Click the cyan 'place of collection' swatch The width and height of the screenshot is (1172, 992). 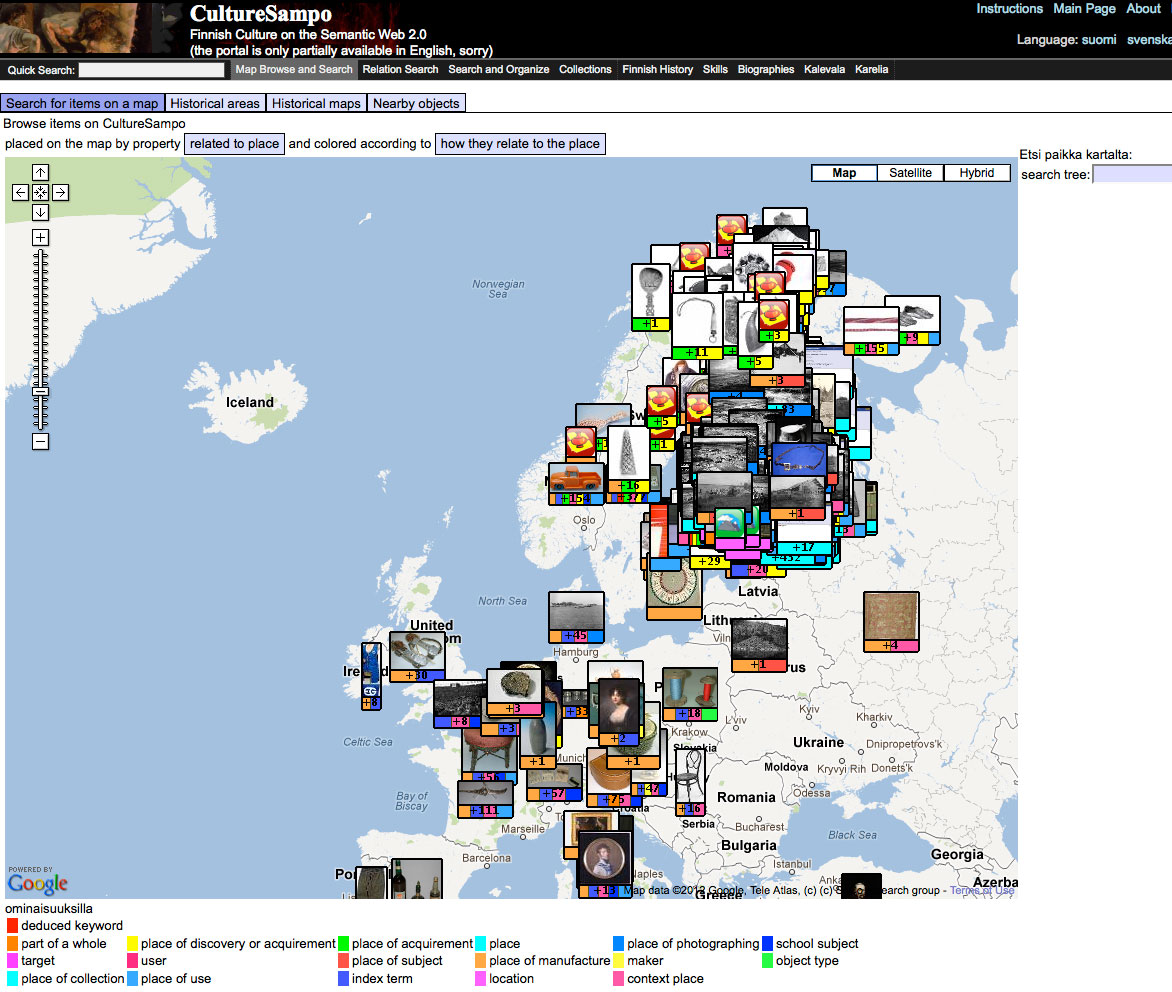tap(12, 979)
